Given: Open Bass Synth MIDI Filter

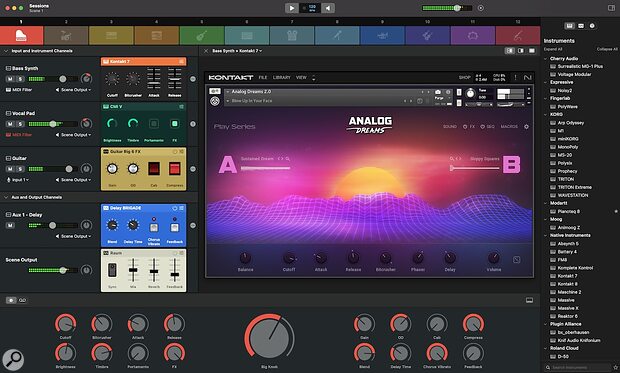Looking at the screenshot, I should tap(19, 90).
